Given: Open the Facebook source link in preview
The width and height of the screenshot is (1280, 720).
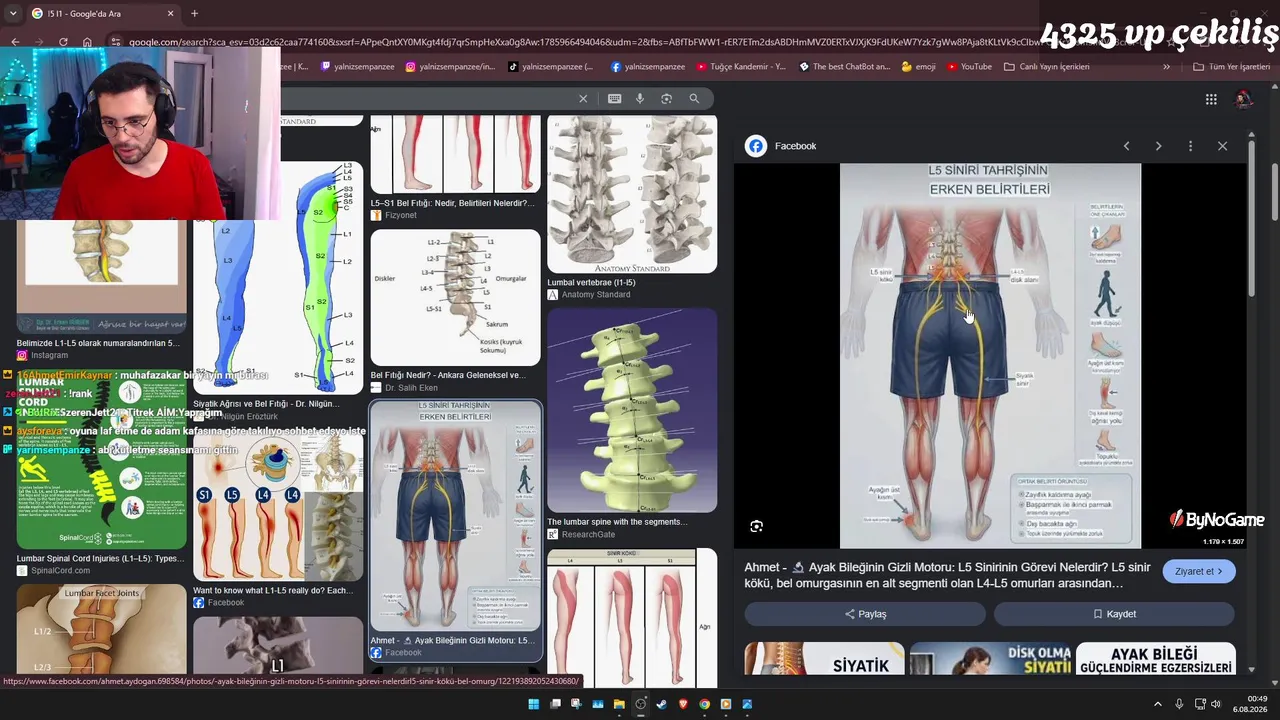Looking at the screenshot, I should [x=781, y=146].
